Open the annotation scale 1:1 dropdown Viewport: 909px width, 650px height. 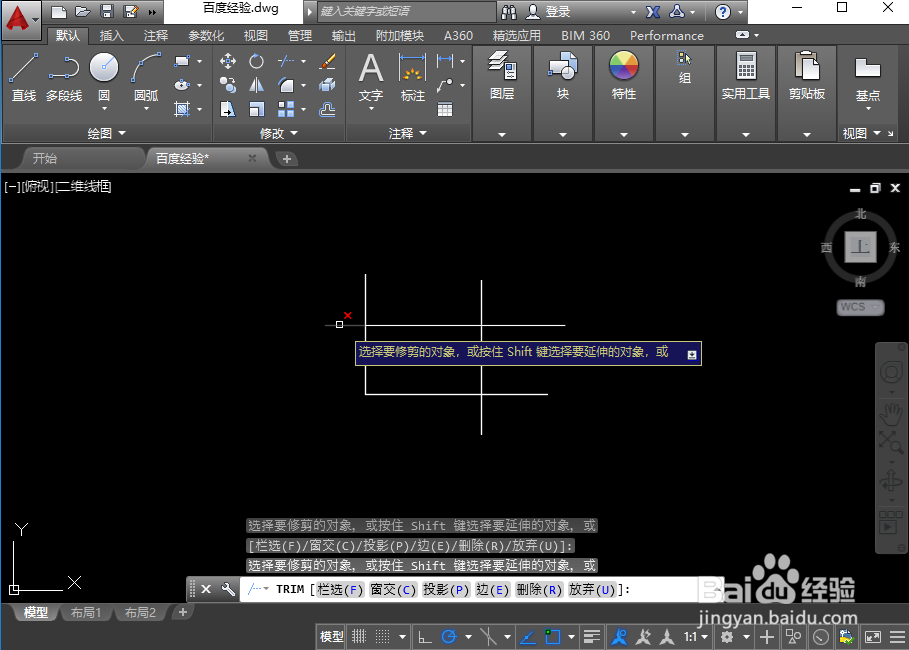click(696, 637)
